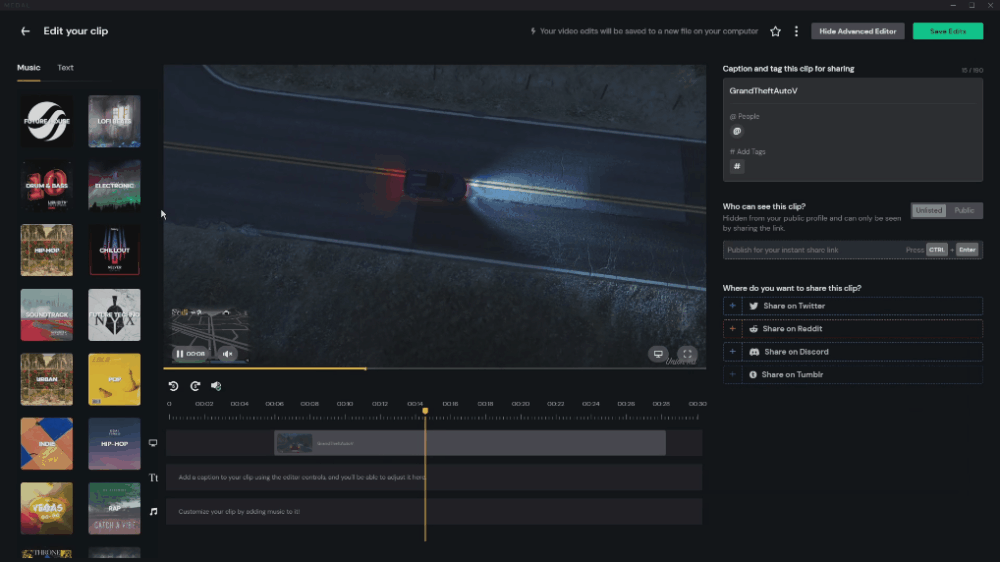Click the yellow playhead marker on timeline
The width and height of the screenshot is (1000, 562).
pyautogui.click(x=425, y=411)
